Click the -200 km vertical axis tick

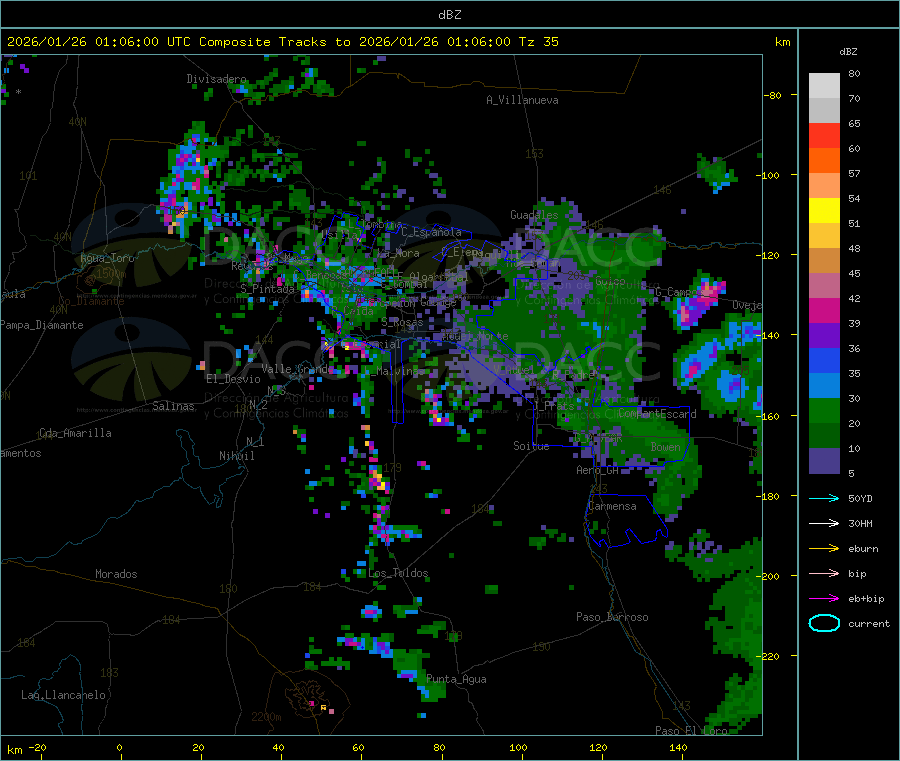click(x=770, y=576)
